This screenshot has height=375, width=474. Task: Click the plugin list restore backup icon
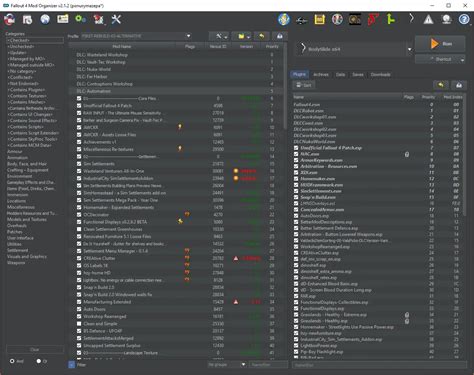441,85
